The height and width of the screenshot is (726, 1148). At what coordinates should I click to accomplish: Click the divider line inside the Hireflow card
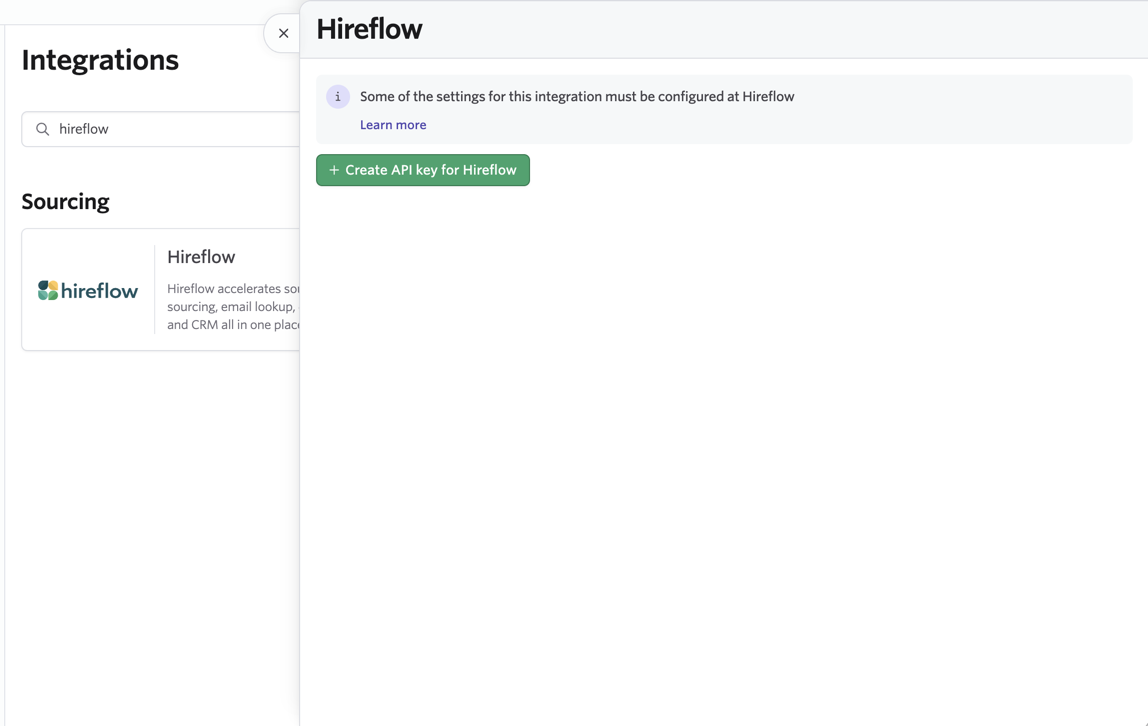click(154, 290)
